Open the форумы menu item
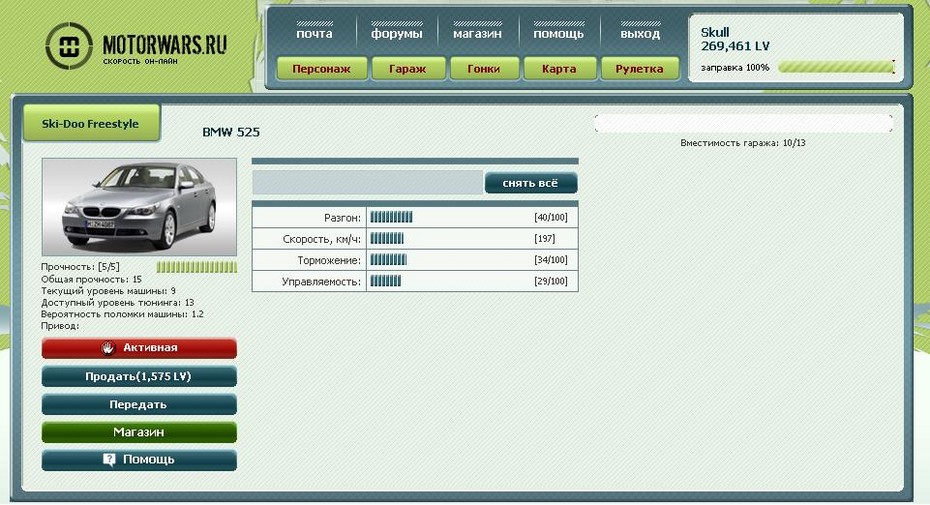930x505 pixels. [x=397, y=33]
